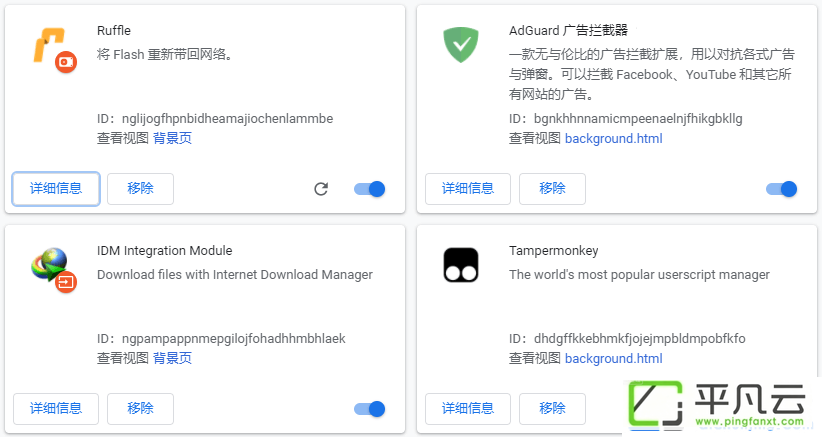Click 移除 on the AdGuard card
Image resolution: width=822 pixels, height=437 pixels.
pyautogui.click(x=553, y=189)
